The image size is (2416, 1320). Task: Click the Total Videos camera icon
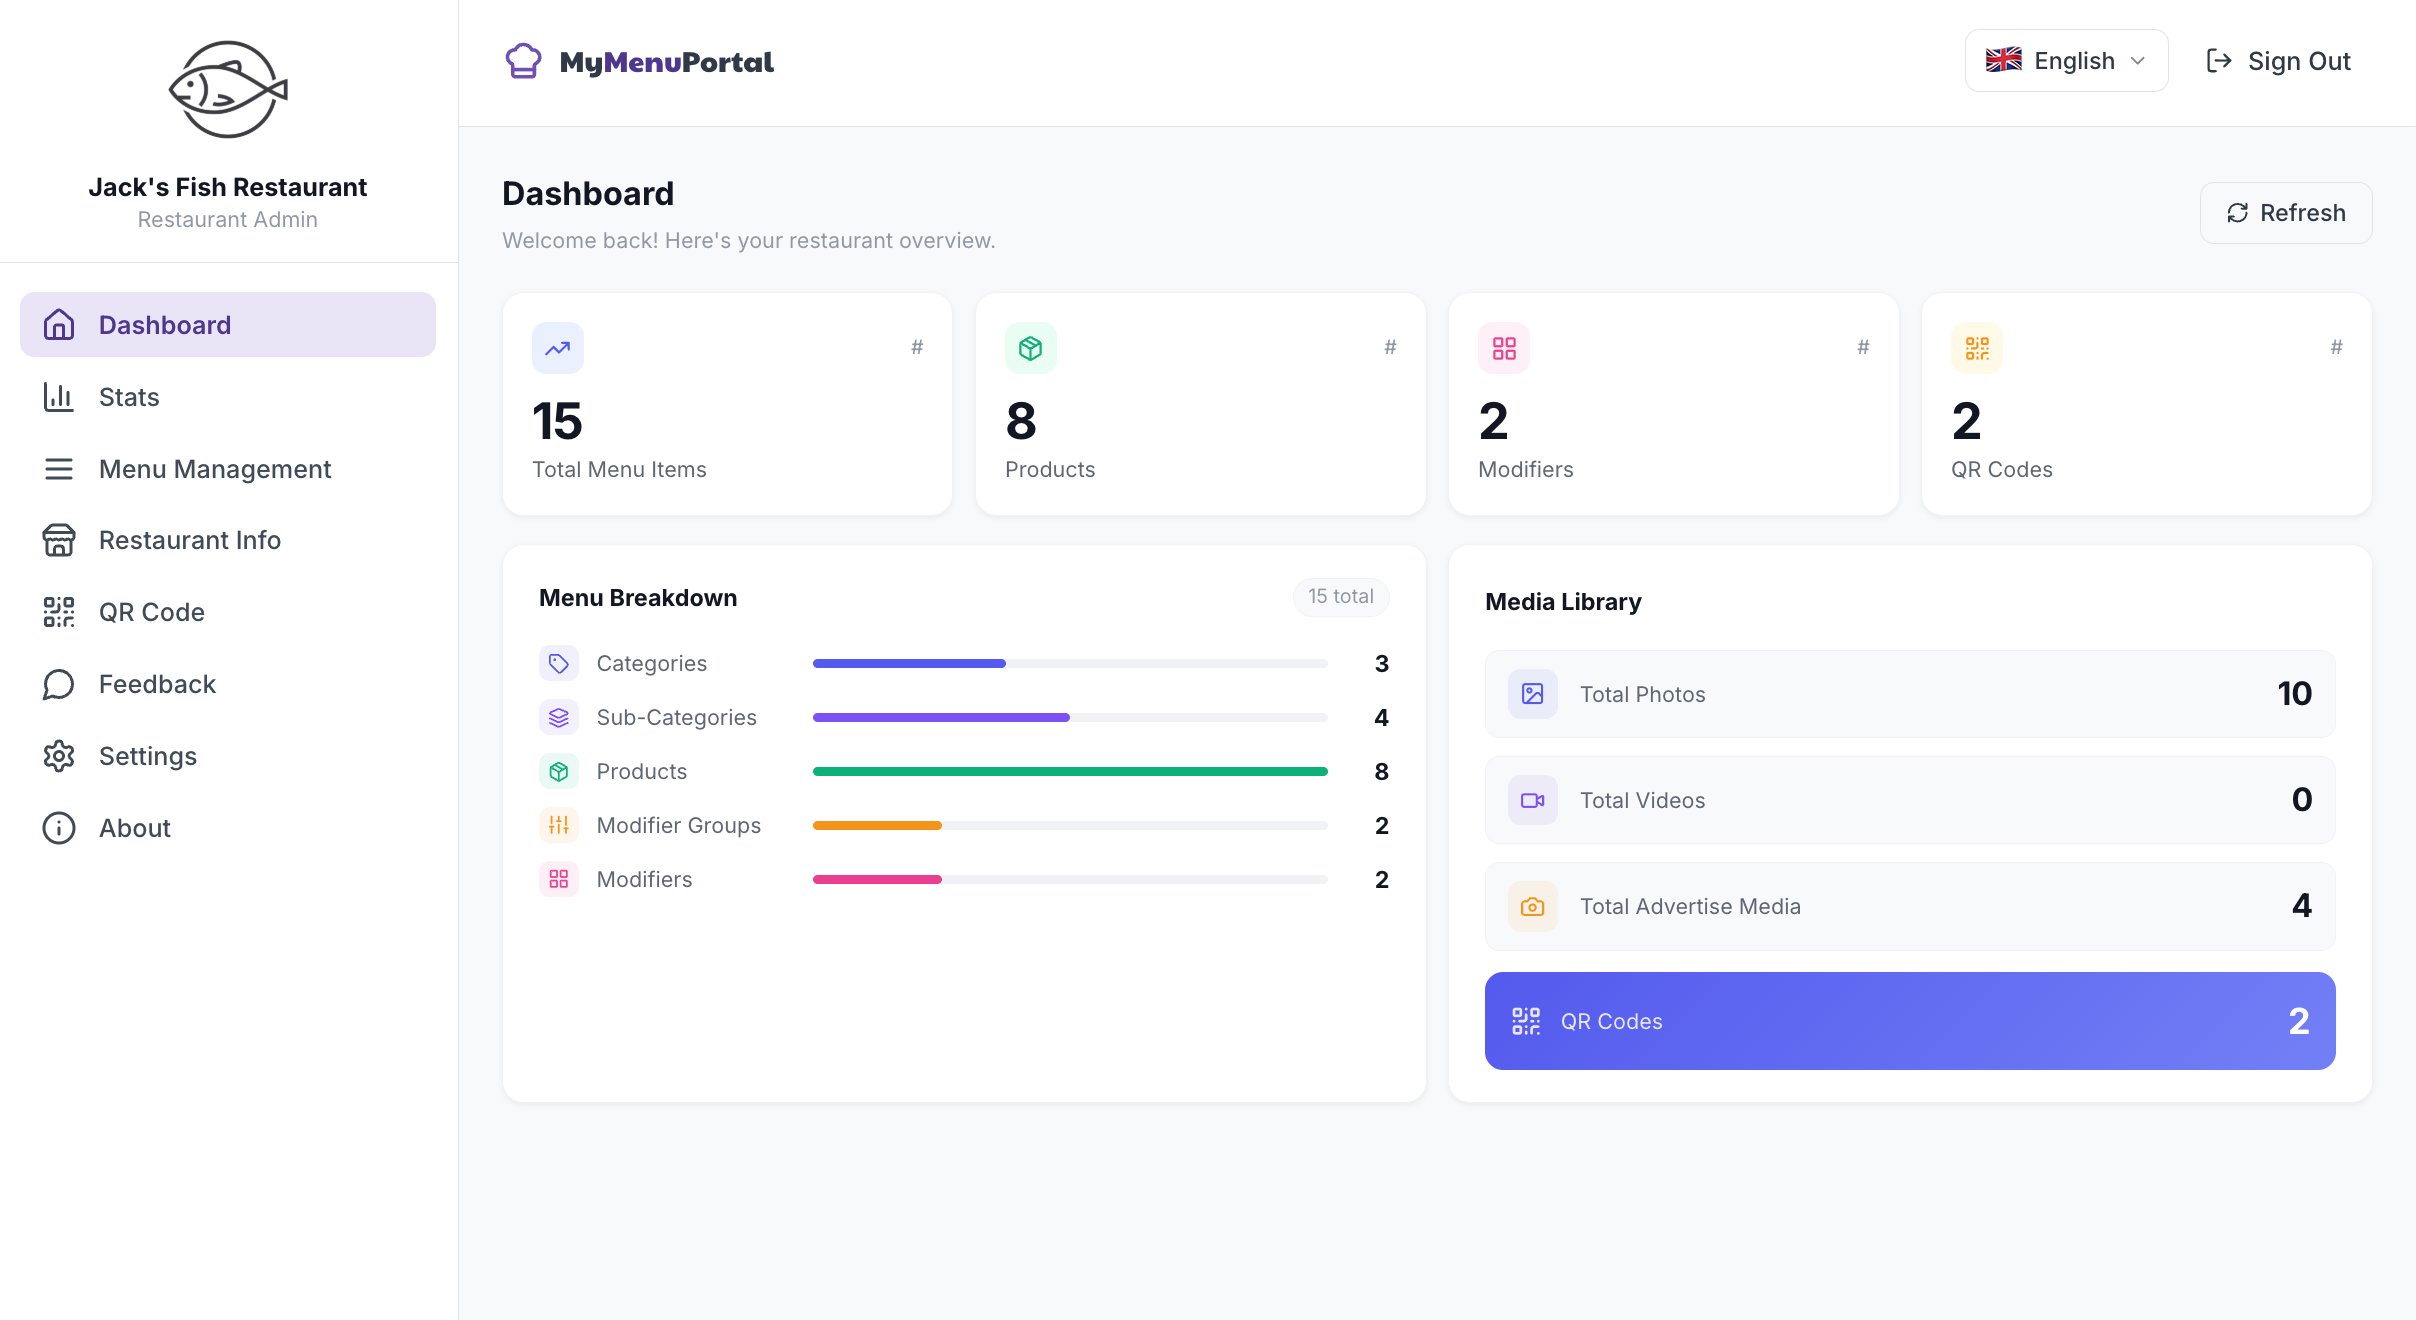tap(1533, 800)
